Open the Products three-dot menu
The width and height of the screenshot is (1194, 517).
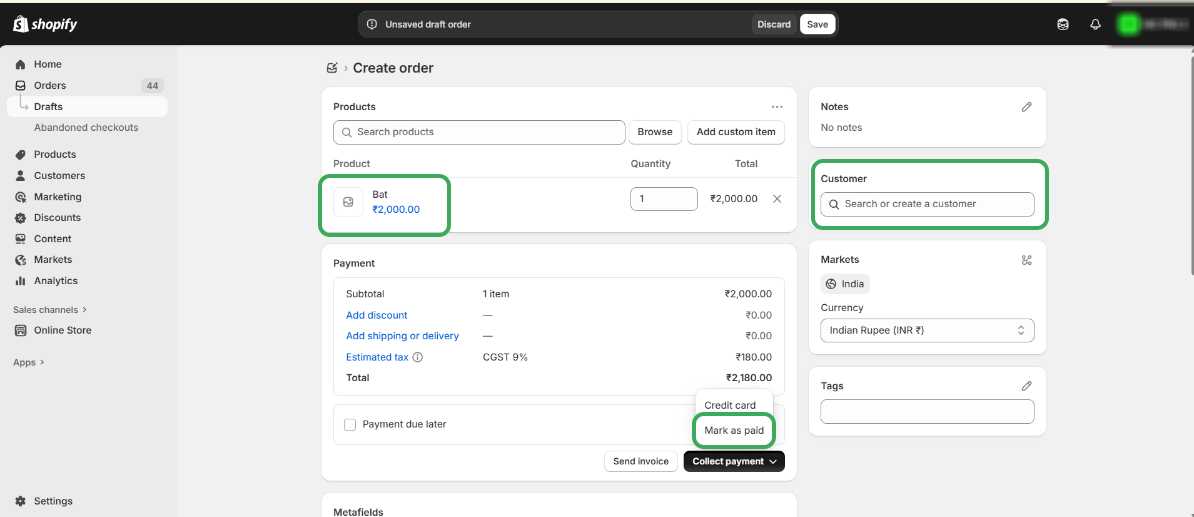click(x=777, y=107)
